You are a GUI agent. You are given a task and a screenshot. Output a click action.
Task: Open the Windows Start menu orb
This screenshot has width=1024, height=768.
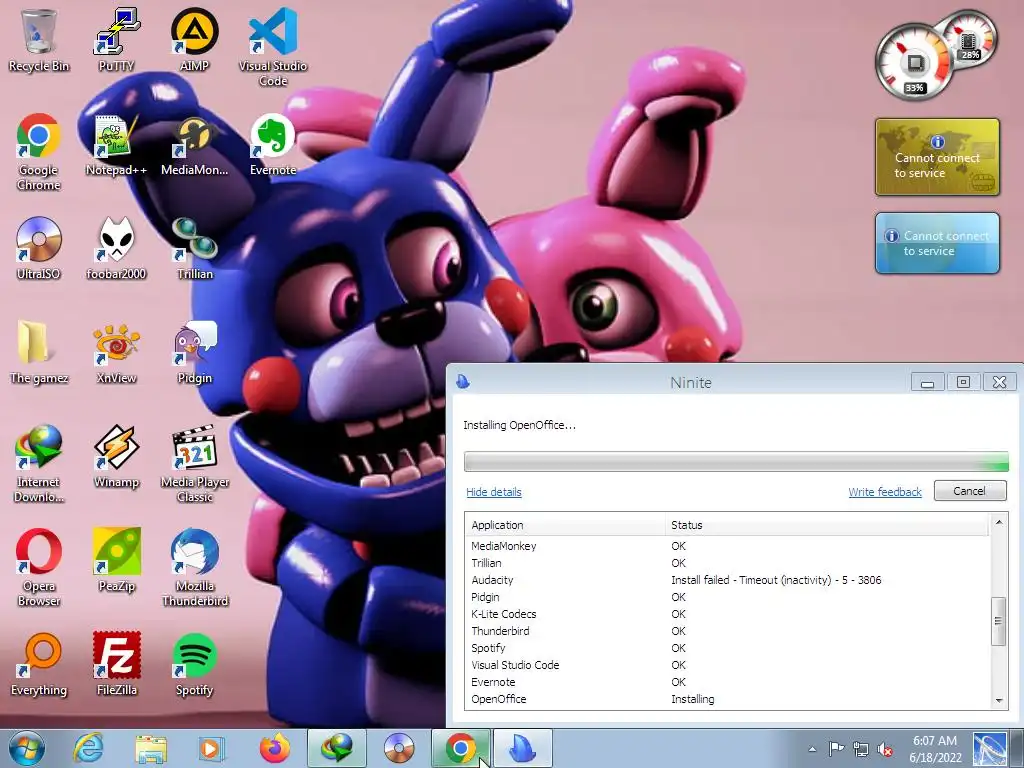click(27, 748)
